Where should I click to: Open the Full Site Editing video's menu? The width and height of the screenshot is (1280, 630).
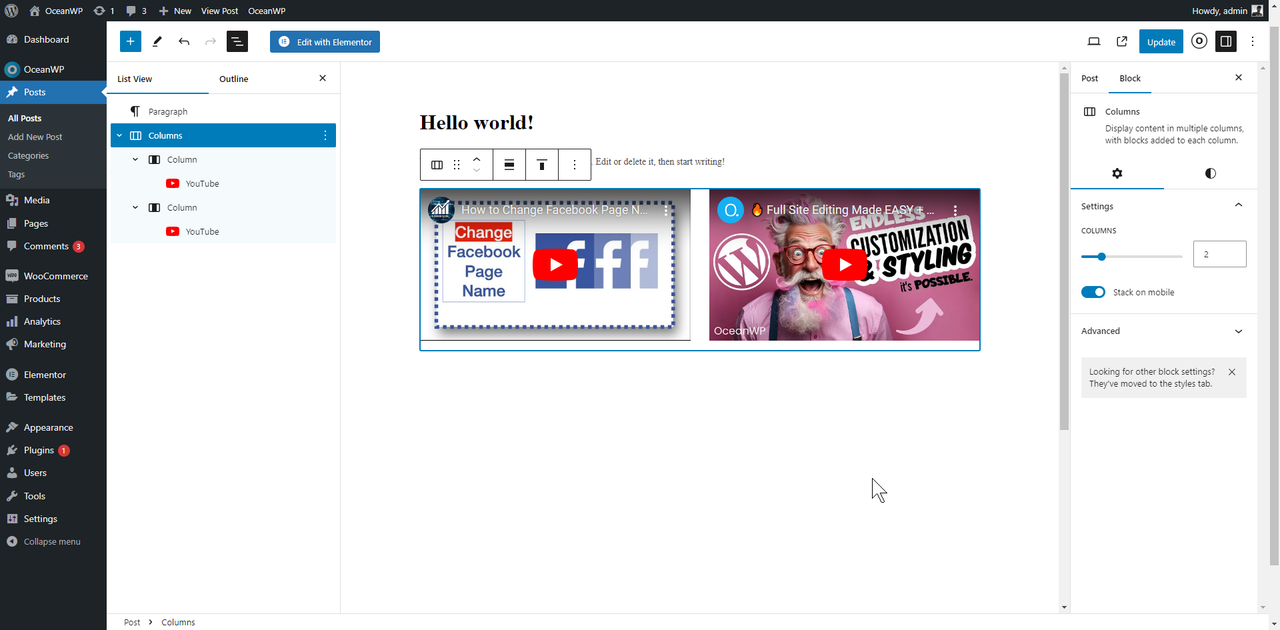[955, 211]
